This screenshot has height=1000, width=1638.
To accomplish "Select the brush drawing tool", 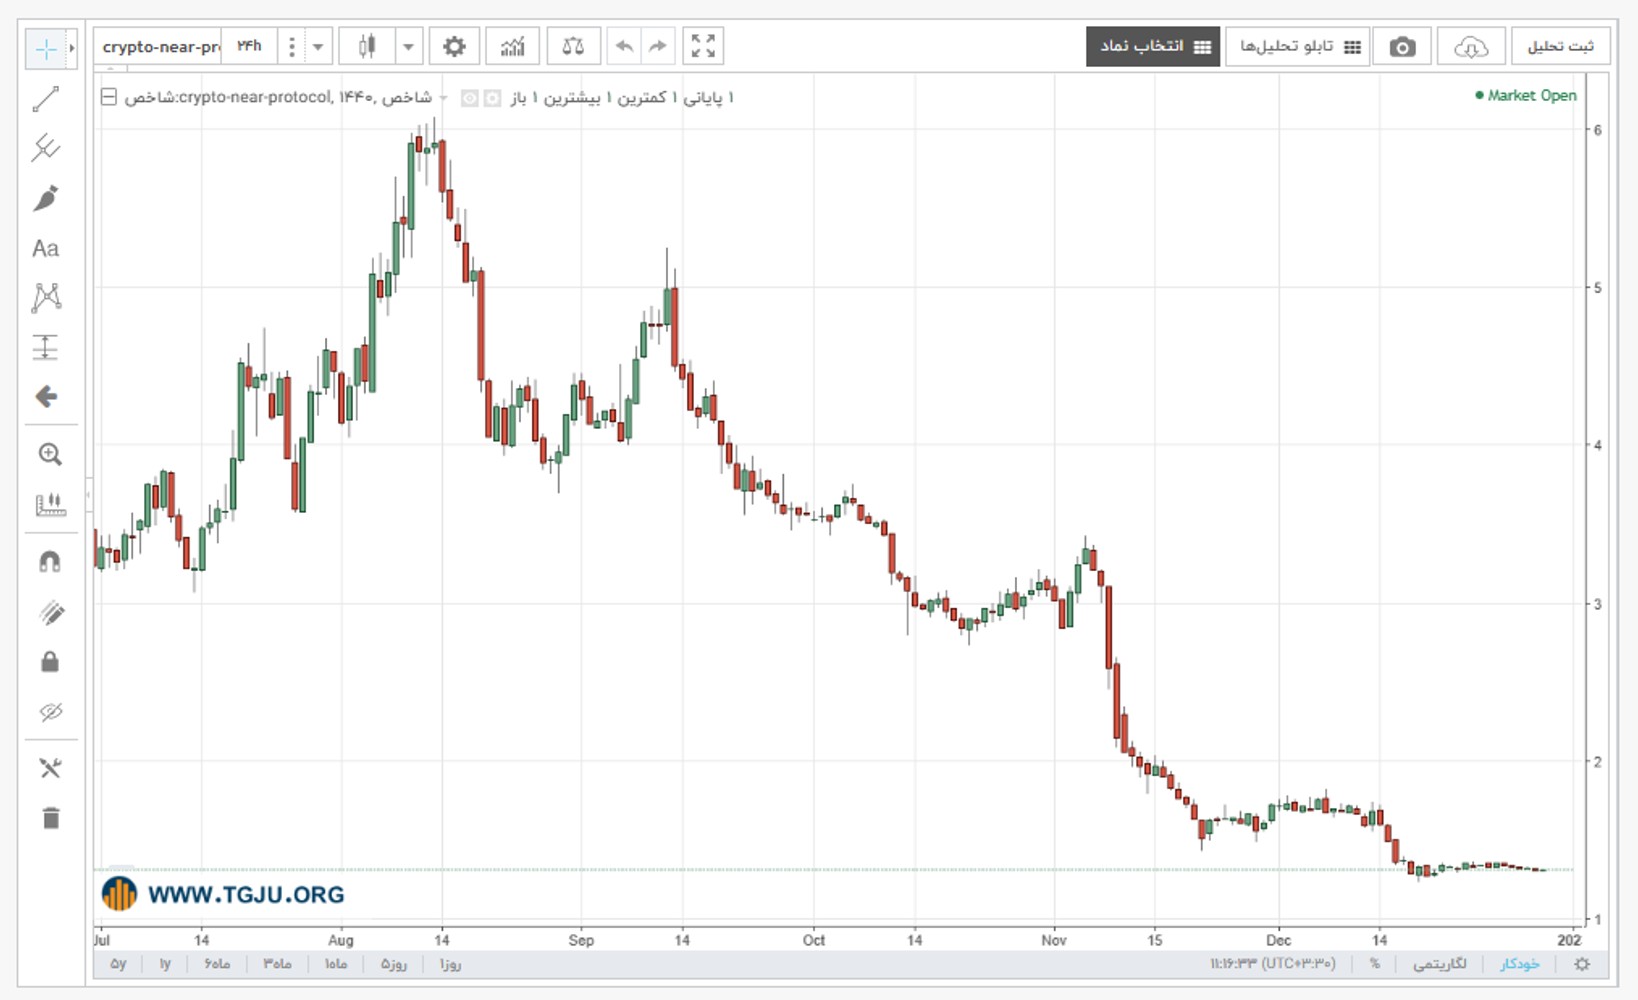I will click(x=46, y=198).
